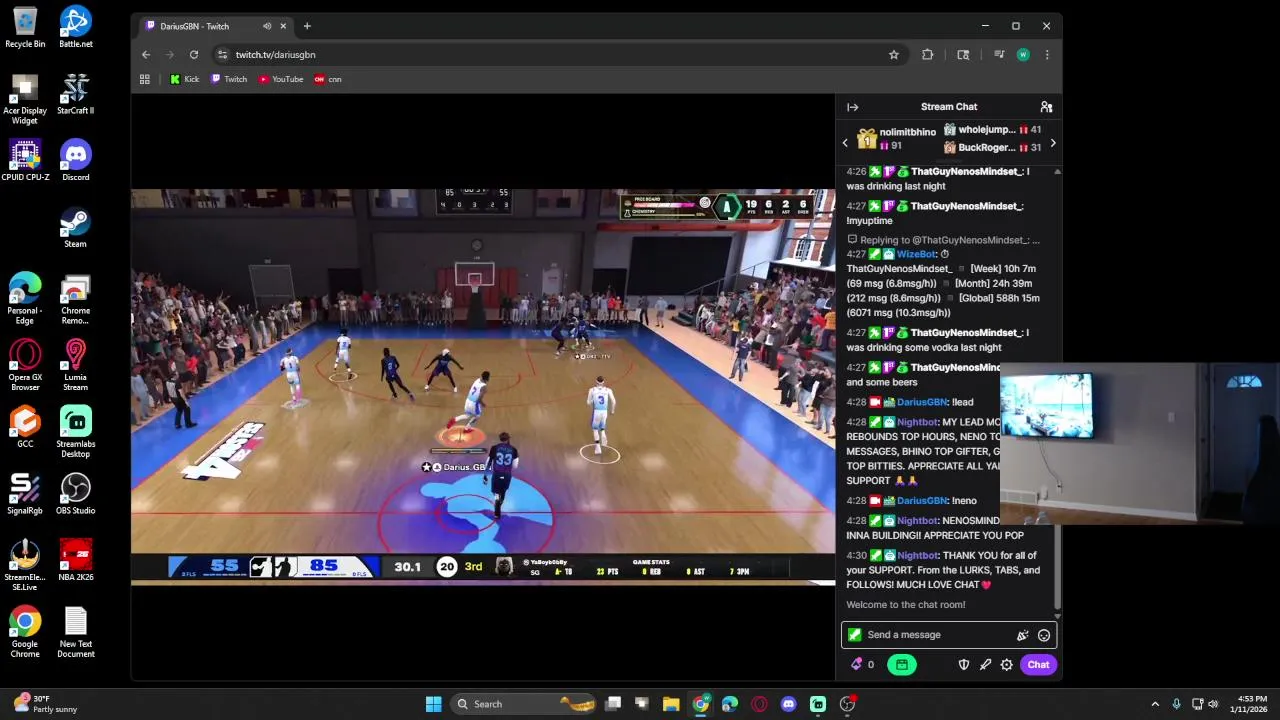
Task: Select OBS Studio desktop shortcut
Action: [x=75, y=494]
